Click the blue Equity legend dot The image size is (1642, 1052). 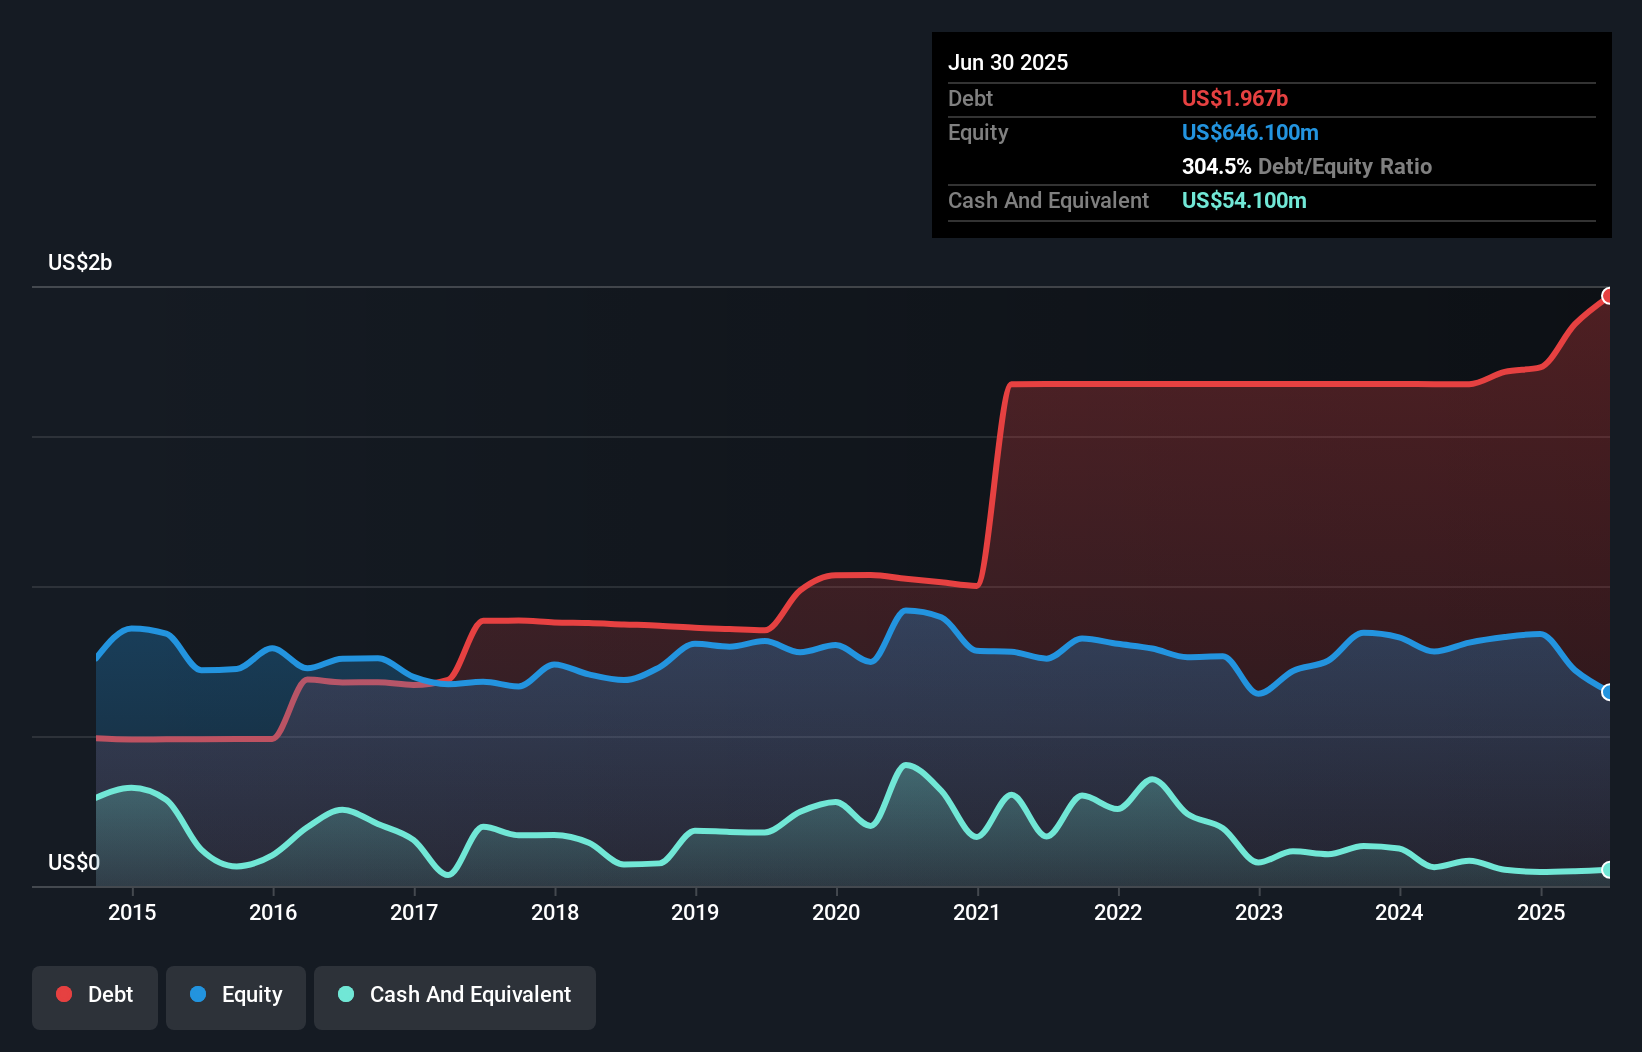point(198,994)
